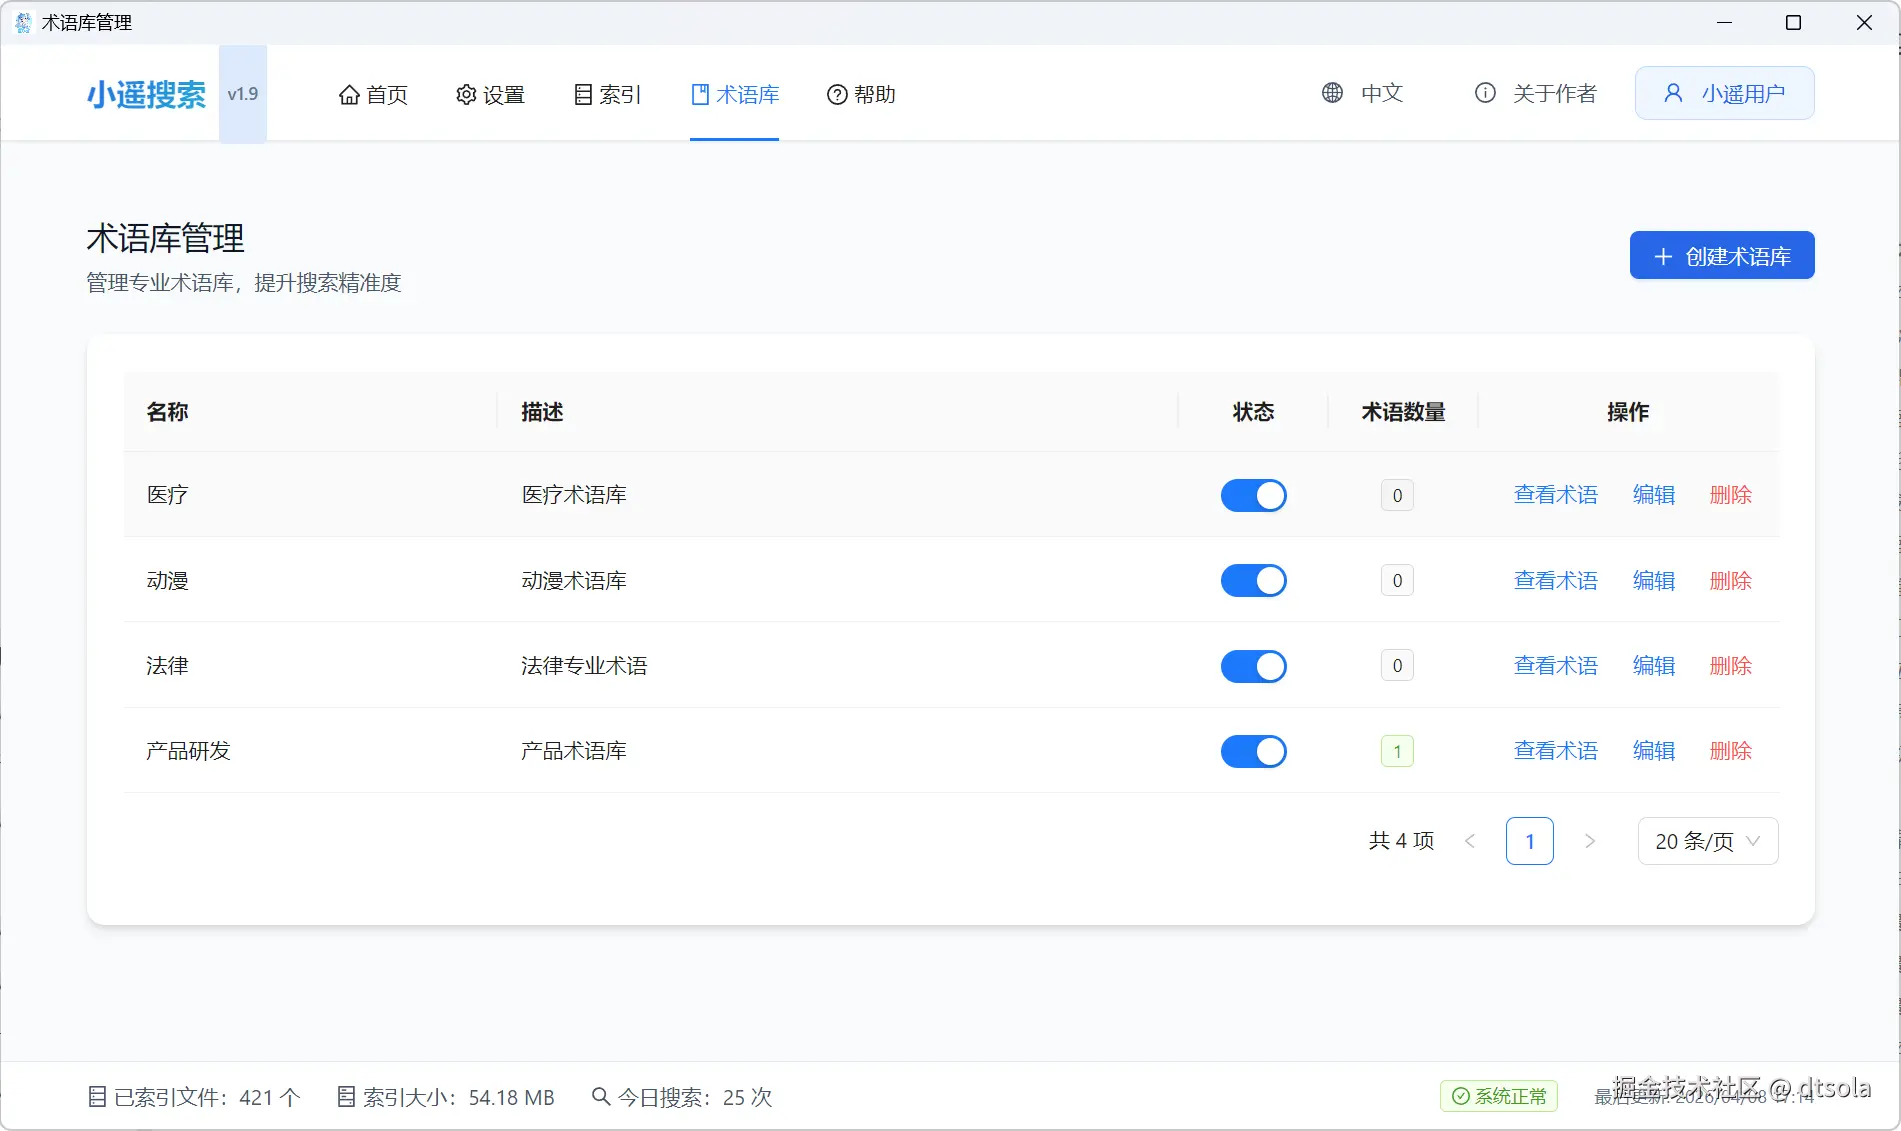Viewport: 1901px width, 1131px height.
Task: Click the home icon beside 首页
Action: click(349, 94)
